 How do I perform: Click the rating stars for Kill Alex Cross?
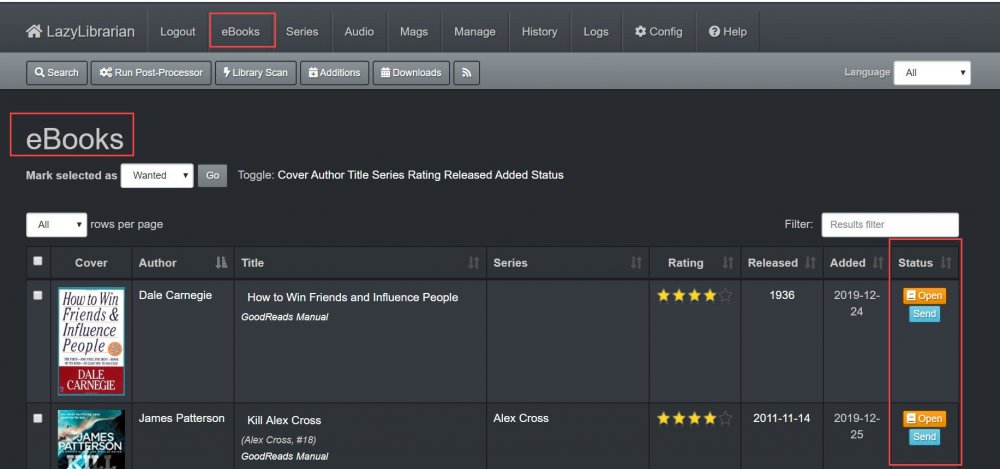click(x=695, y=419)
